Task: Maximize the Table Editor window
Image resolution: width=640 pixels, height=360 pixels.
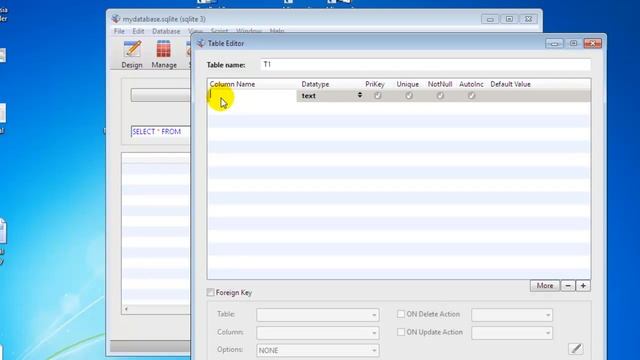Action: coord(573,43)
